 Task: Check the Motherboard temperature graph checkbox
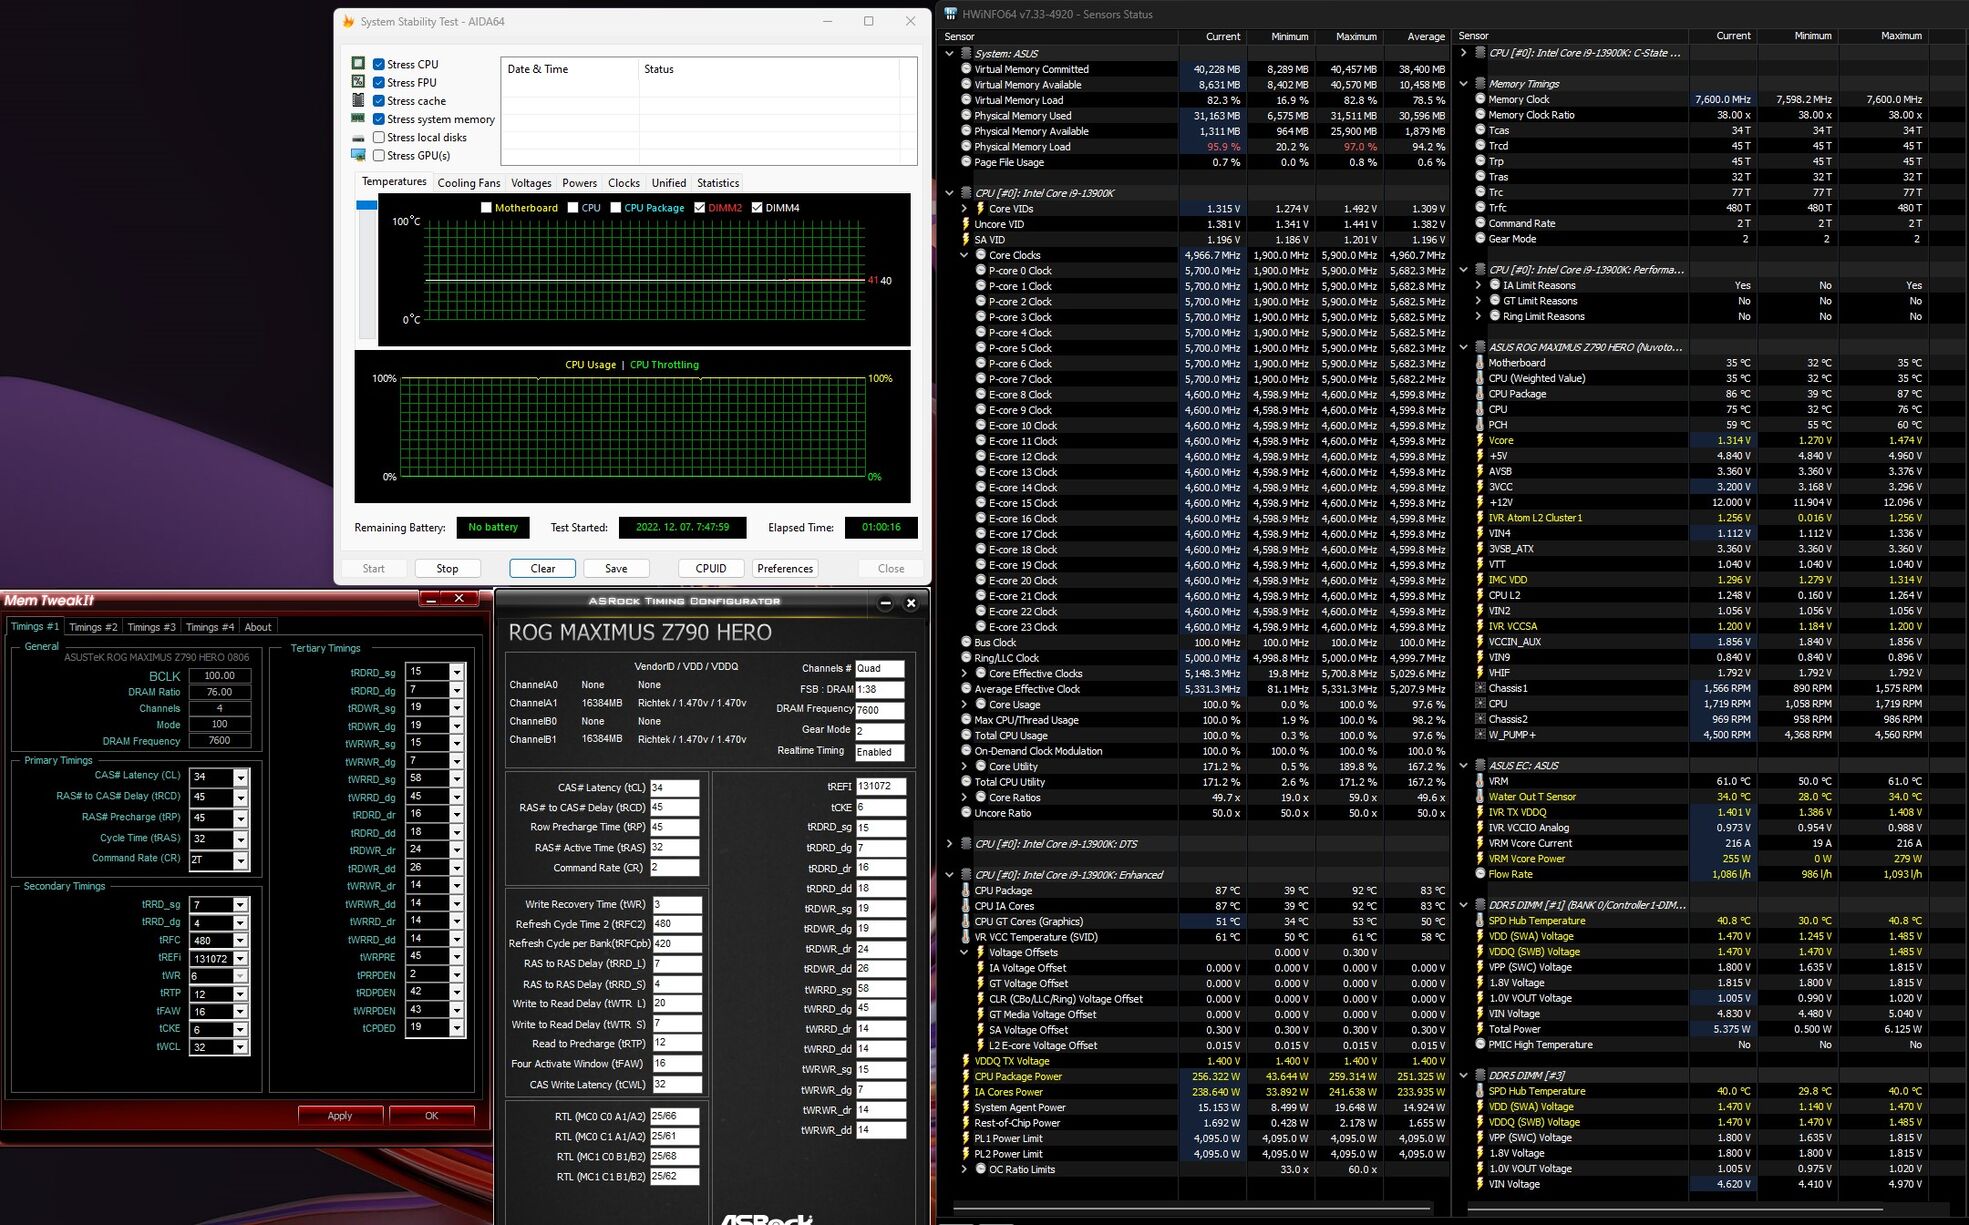tap(486, 208)
